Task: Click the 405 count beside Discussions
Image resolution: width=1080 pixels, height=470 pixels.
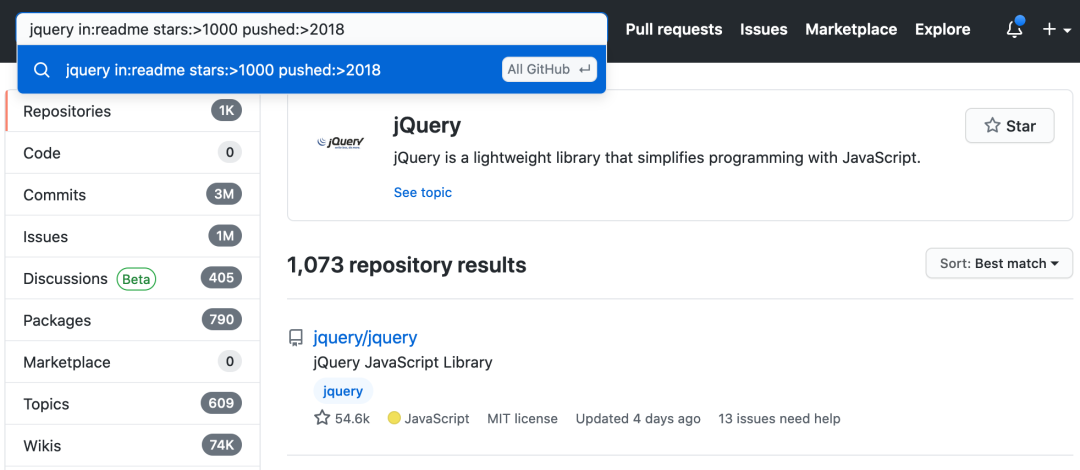Action: pos(222,278)
